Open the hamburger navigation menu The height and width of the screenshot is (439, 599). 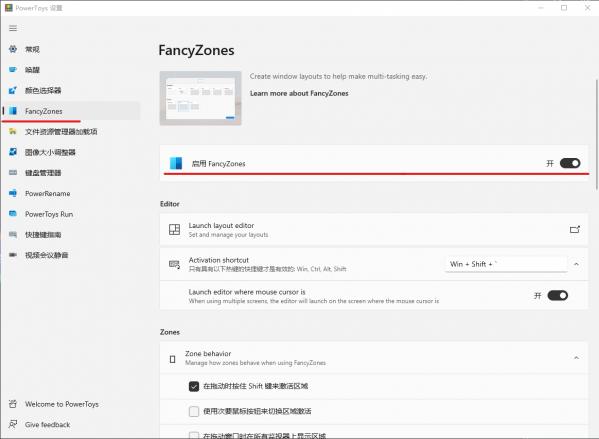click(13, 28)
